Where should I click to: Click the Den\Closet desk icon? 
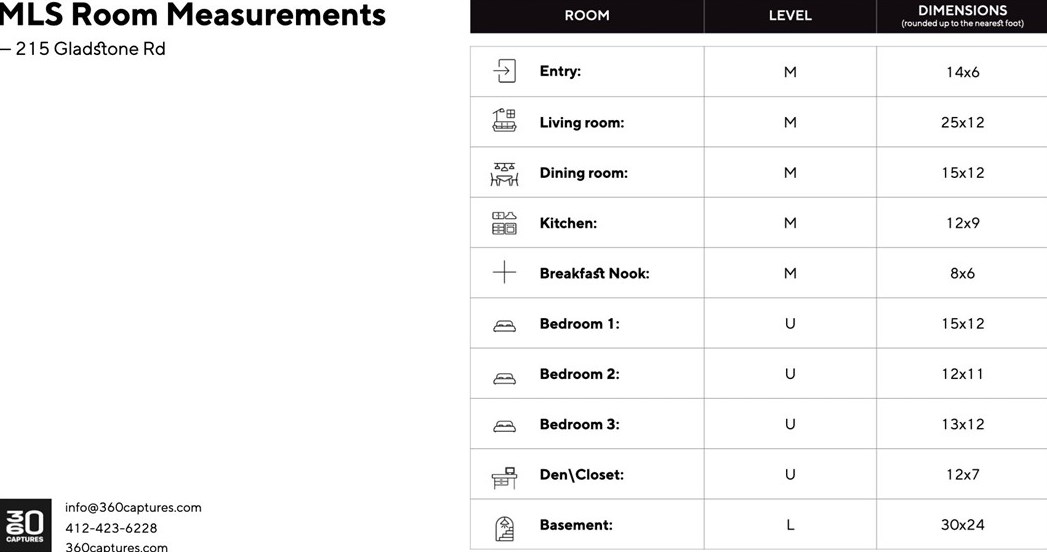coord(505,477)
